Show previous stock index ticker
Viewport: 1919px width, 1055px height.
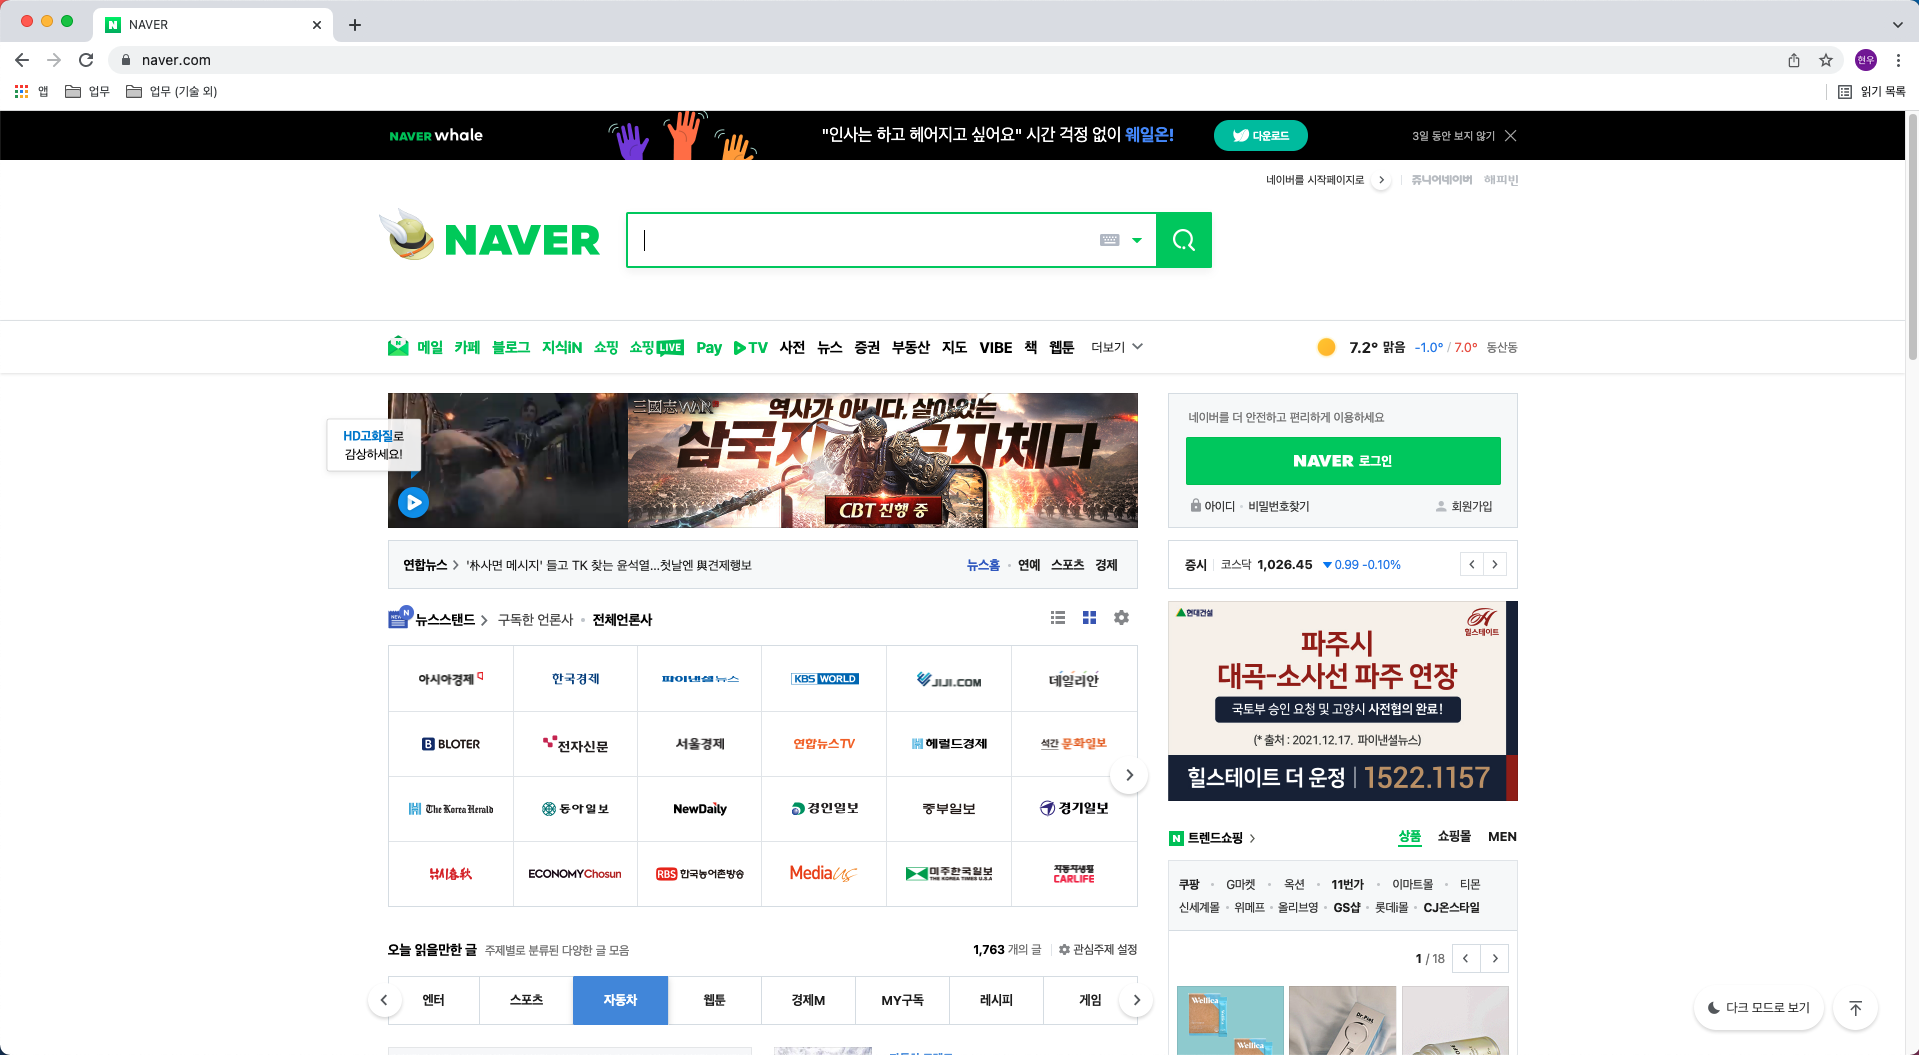pyautogui.click(x=1472, y=564)
